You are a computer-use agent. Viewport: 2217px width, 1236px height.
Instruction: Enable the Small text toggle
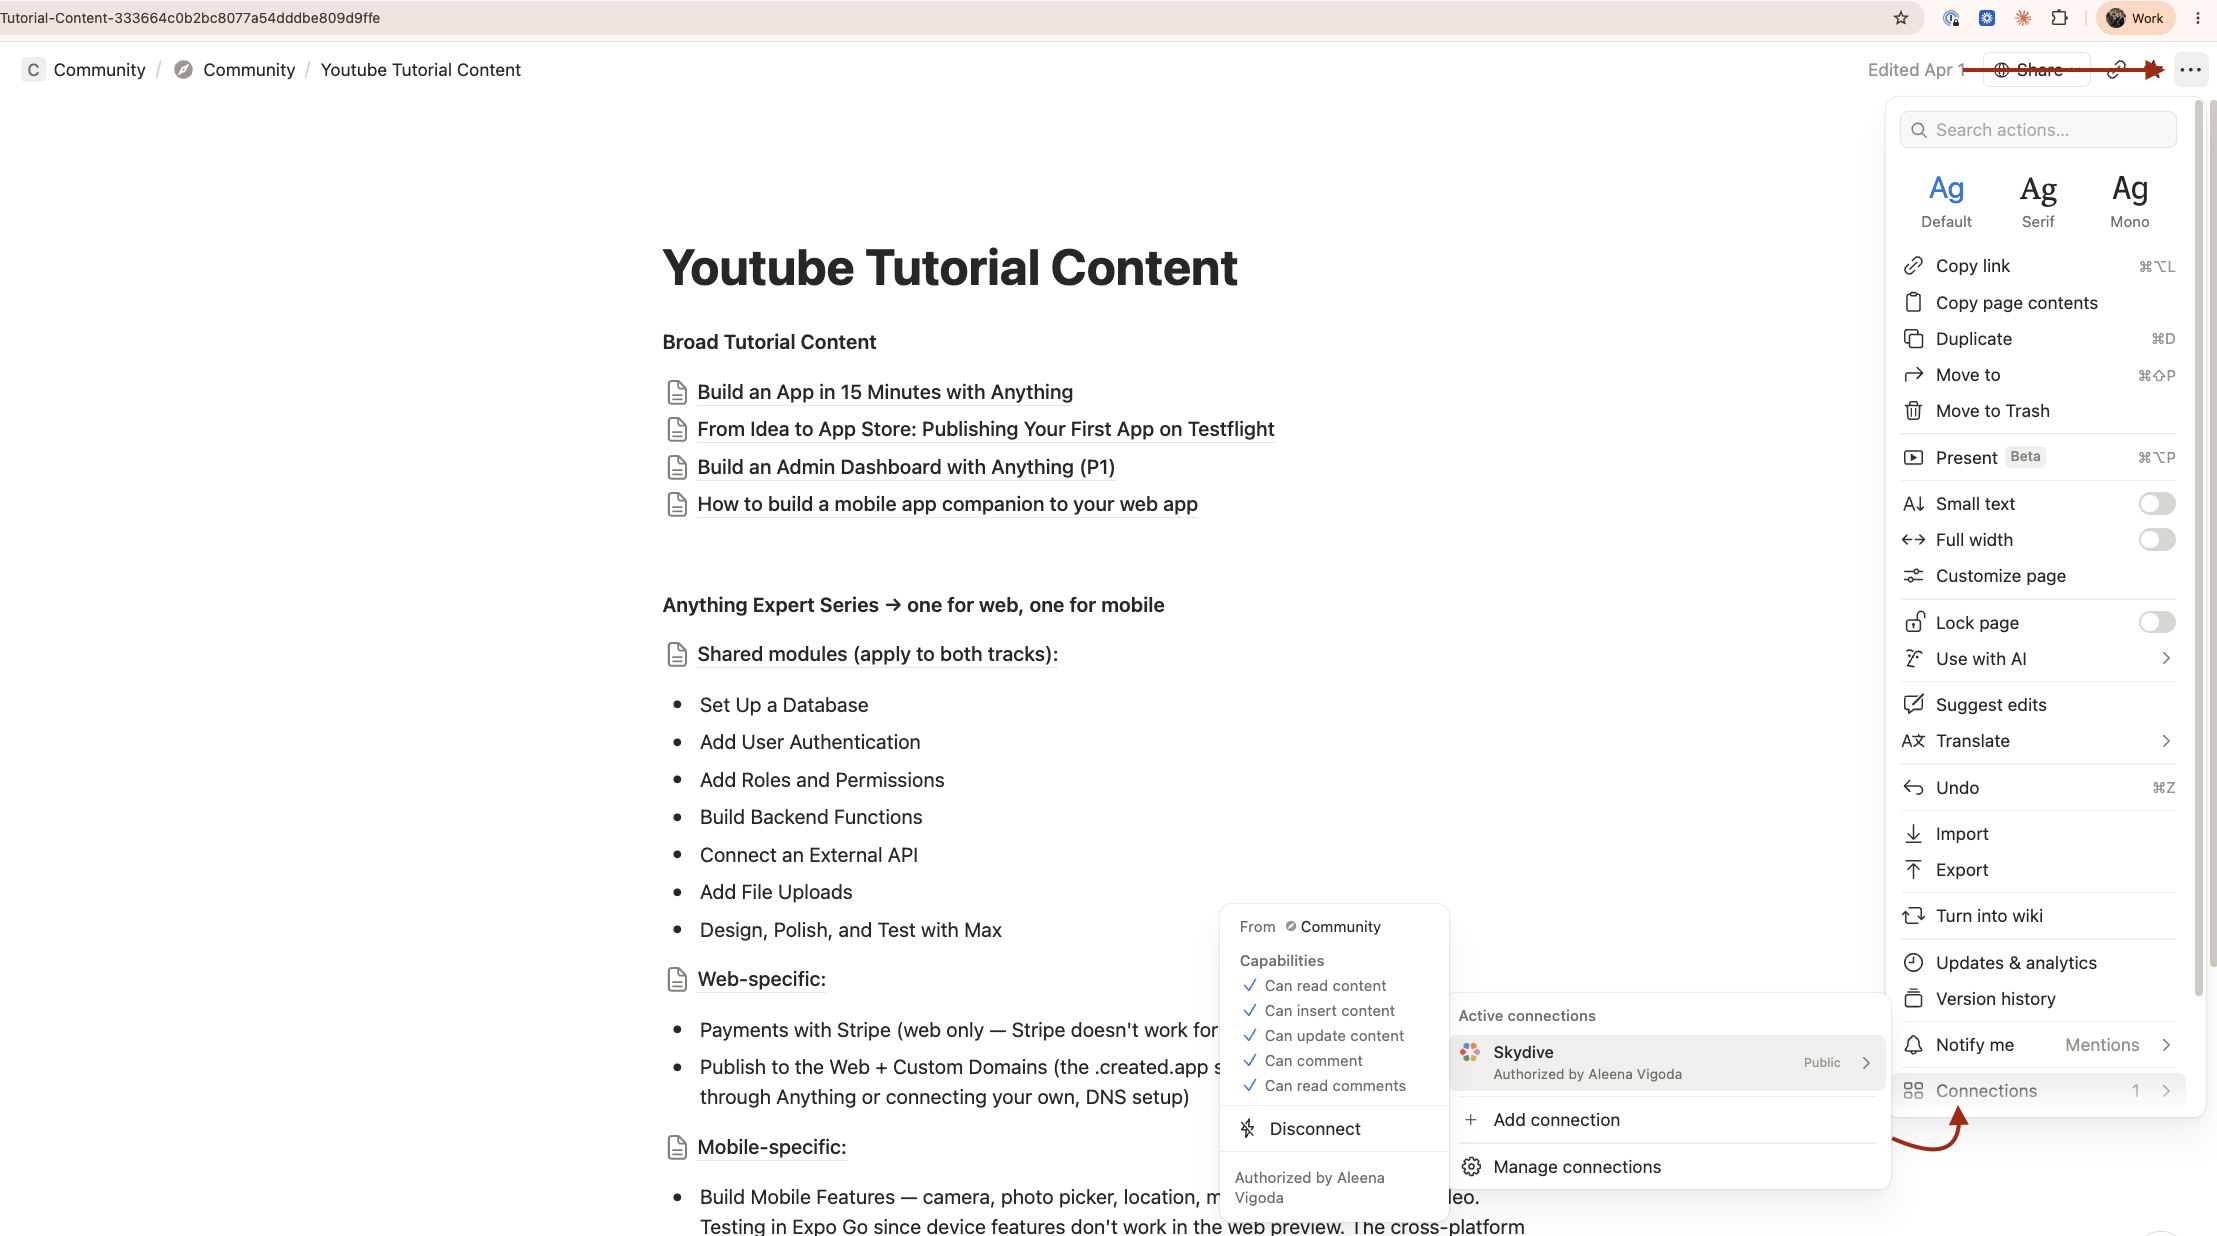pyautogui.click(x=2157, y=503)
